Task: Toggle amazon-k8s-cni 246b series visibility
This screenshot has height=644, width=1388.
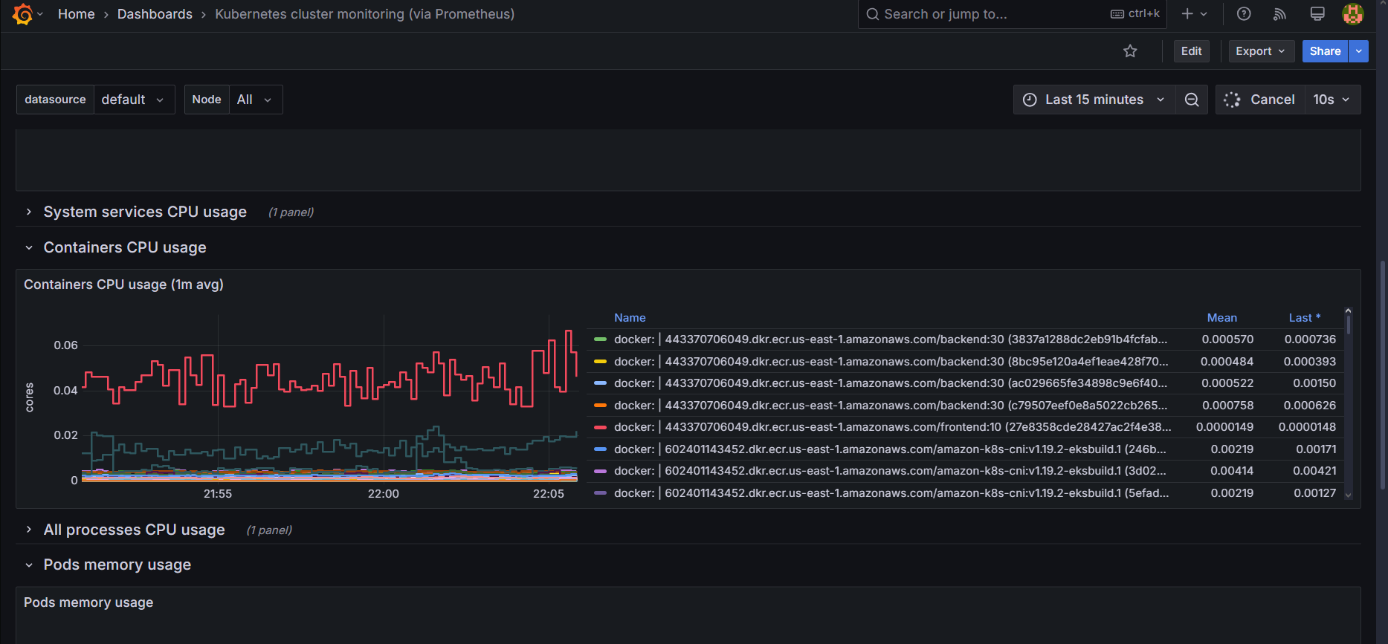Action: click(892, 449)
